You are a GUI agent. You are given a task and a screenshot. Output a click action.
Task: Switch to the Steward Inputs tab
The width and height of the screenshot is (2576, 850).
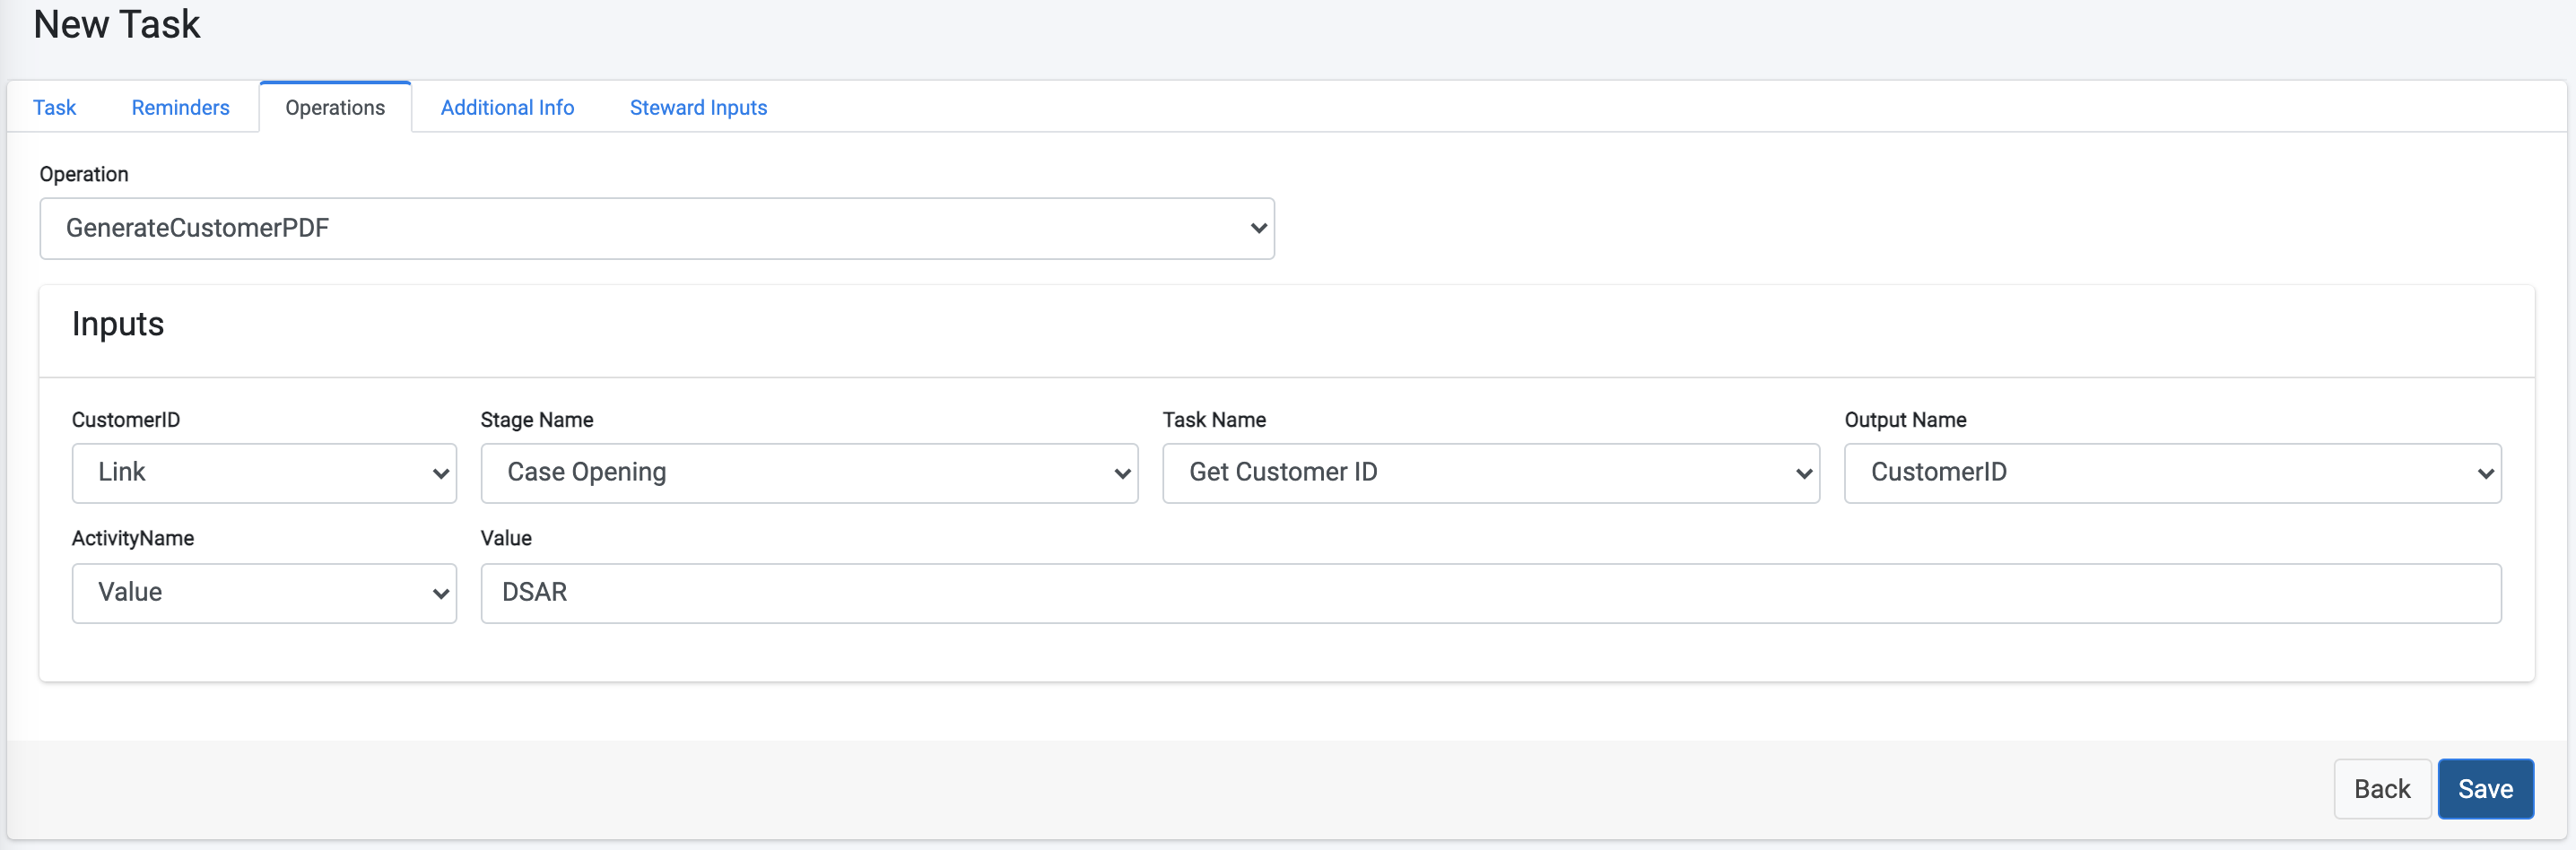pyautogui.click(x=698, y=107)
